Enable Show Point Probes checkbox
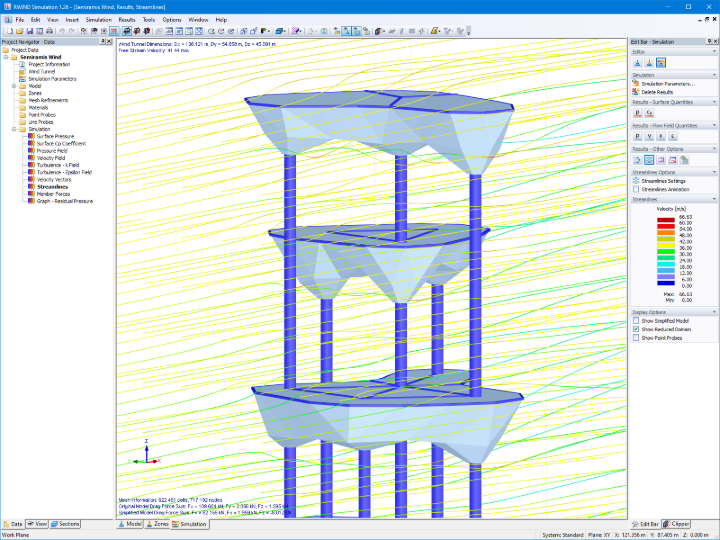Screen dimensions: 720x540 click(636, 338)
